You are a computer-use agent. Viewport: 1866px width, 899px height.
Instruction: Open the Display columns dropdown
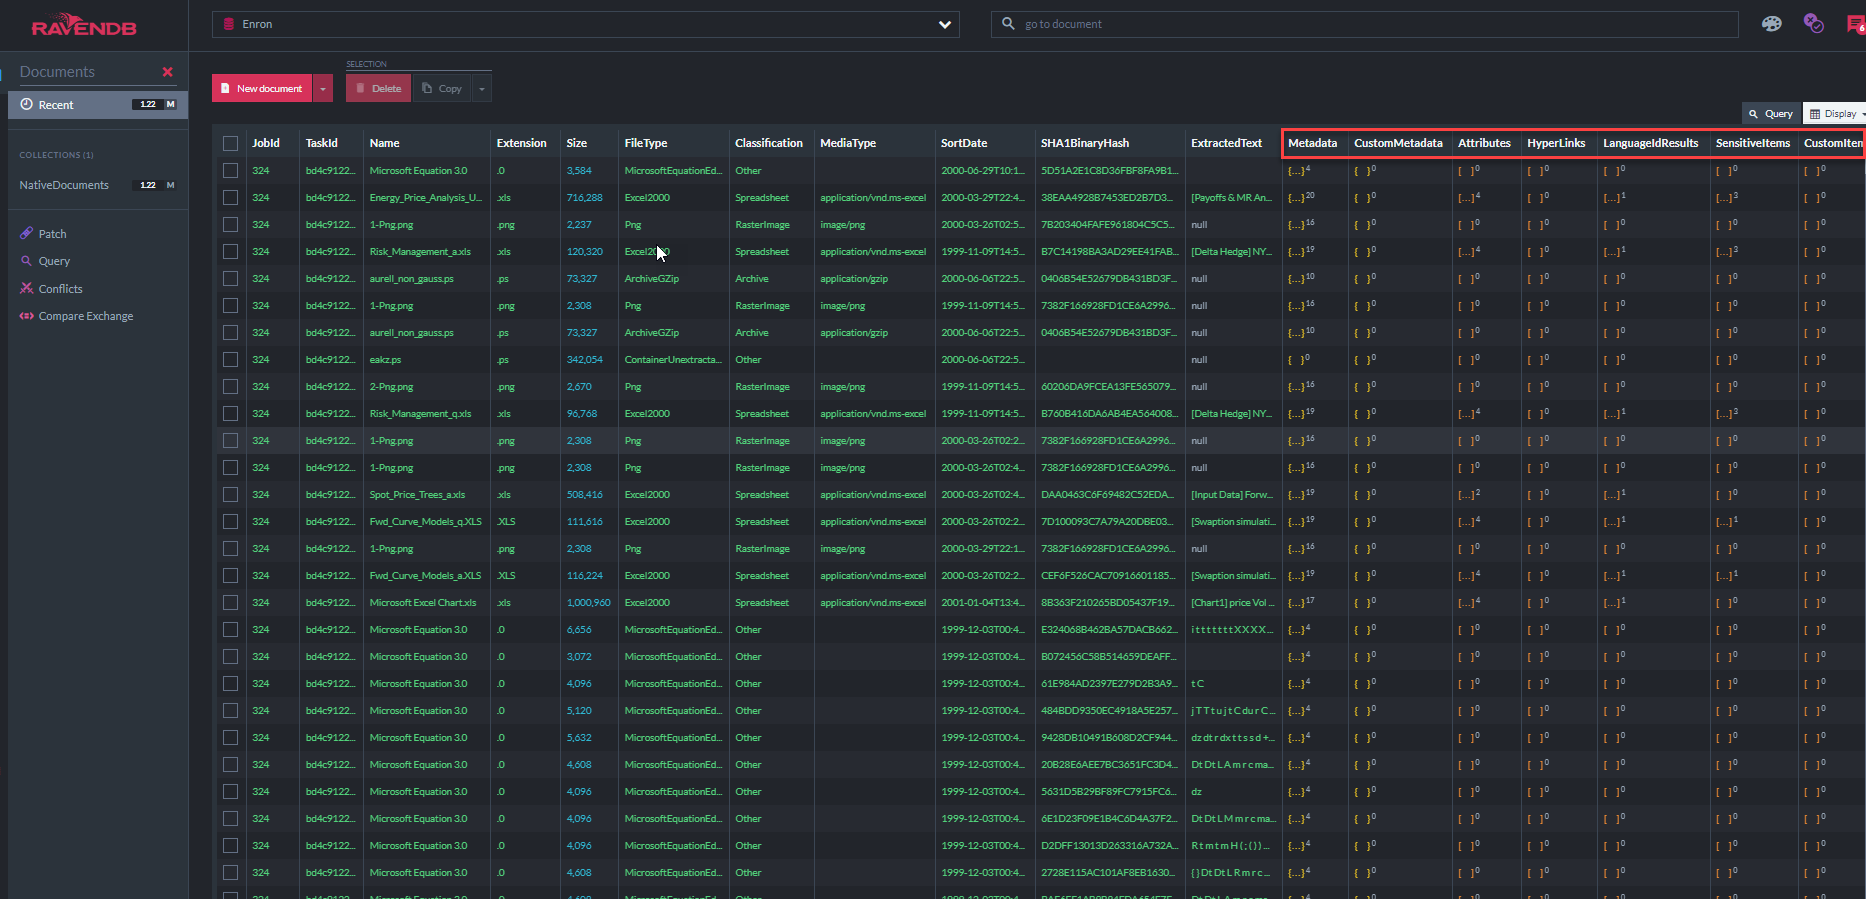[x=1836, y=114]
